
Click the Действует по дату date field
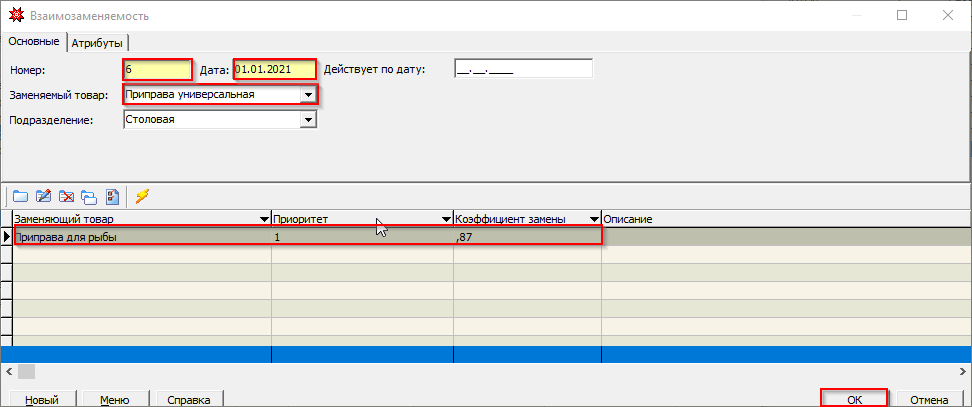coord(523,69)
